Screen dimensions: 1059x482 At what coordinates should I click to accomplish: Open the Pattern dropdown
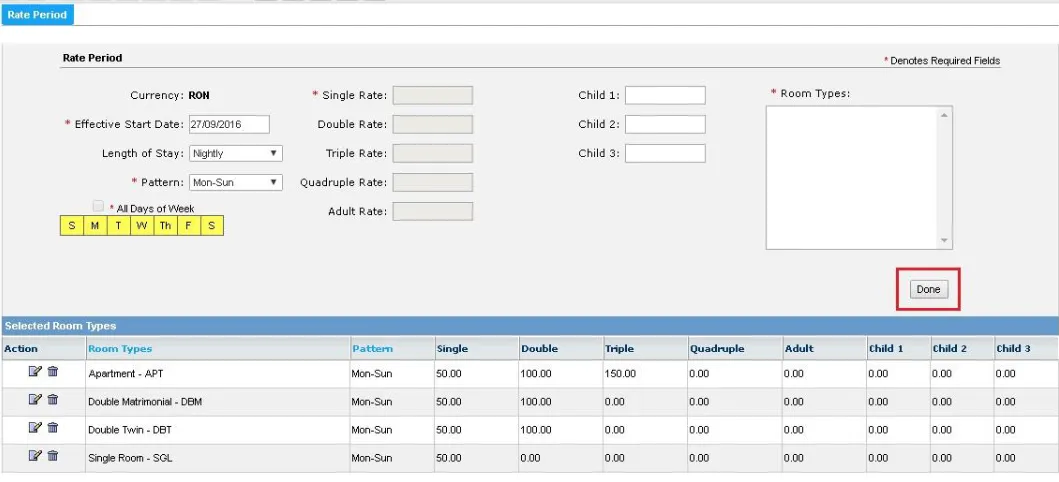tap(236, 182)
